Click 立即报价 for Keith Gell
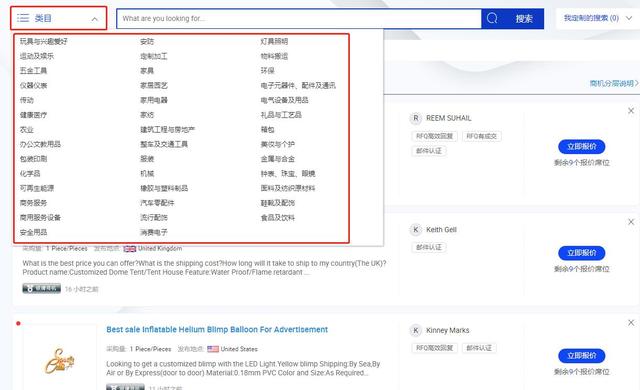The width and height of the screenshot is (640, 390). (582, 253)
